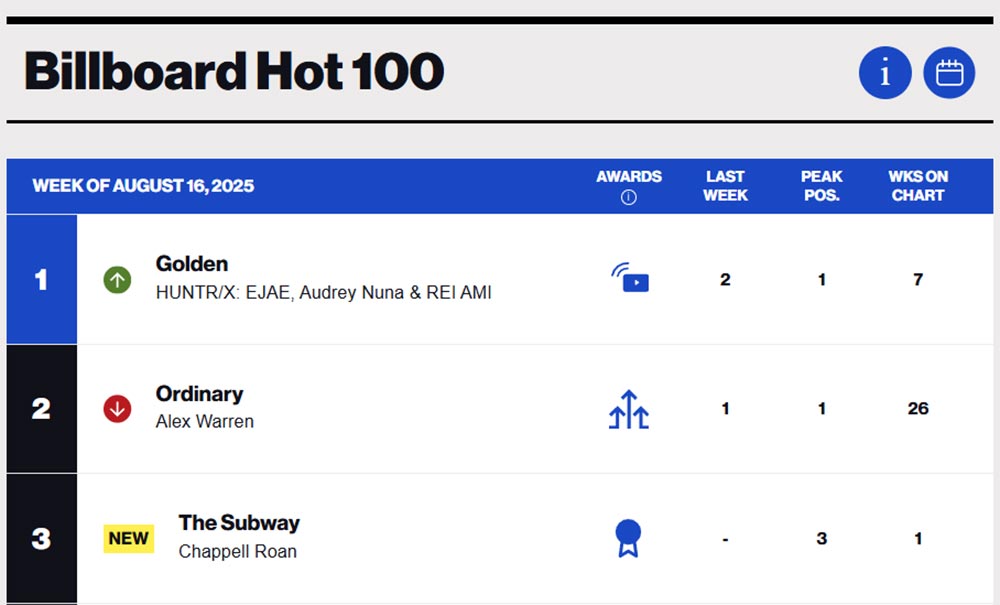Screen dimensions: 1000x605
Task: Click the Last Week column header
Action: (725, 186)
